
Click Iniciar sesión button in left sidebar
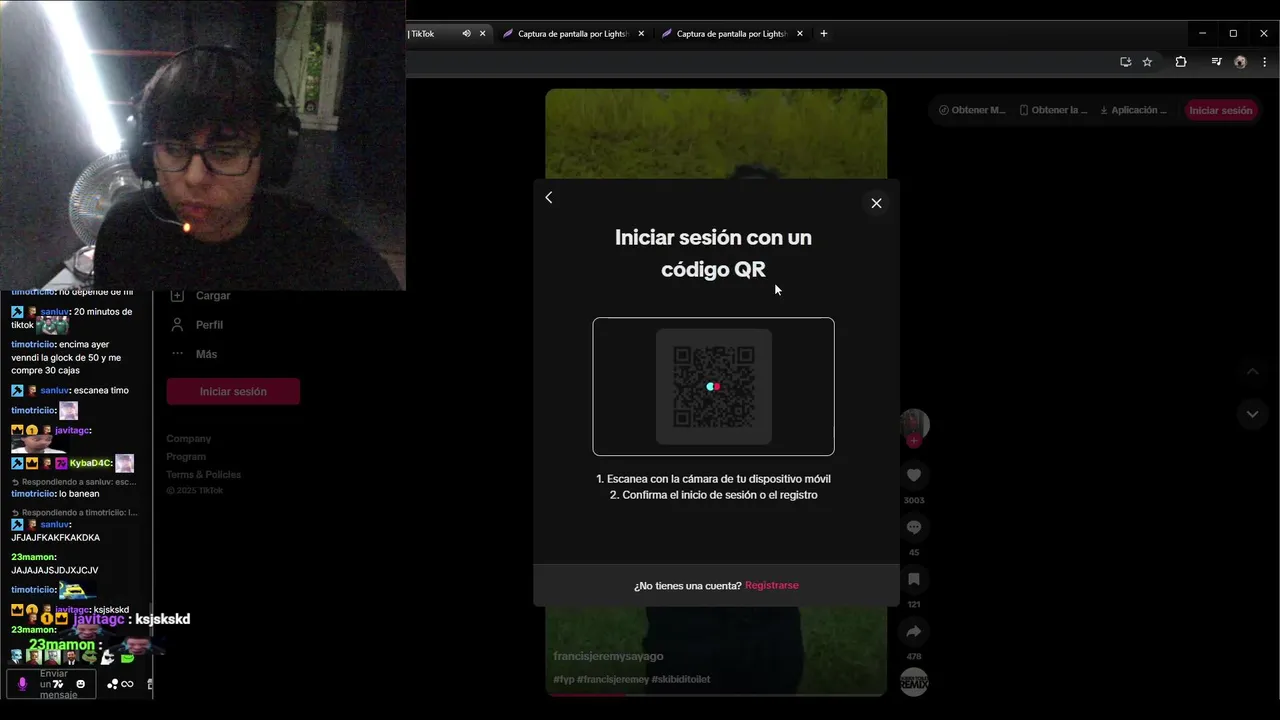233,391
